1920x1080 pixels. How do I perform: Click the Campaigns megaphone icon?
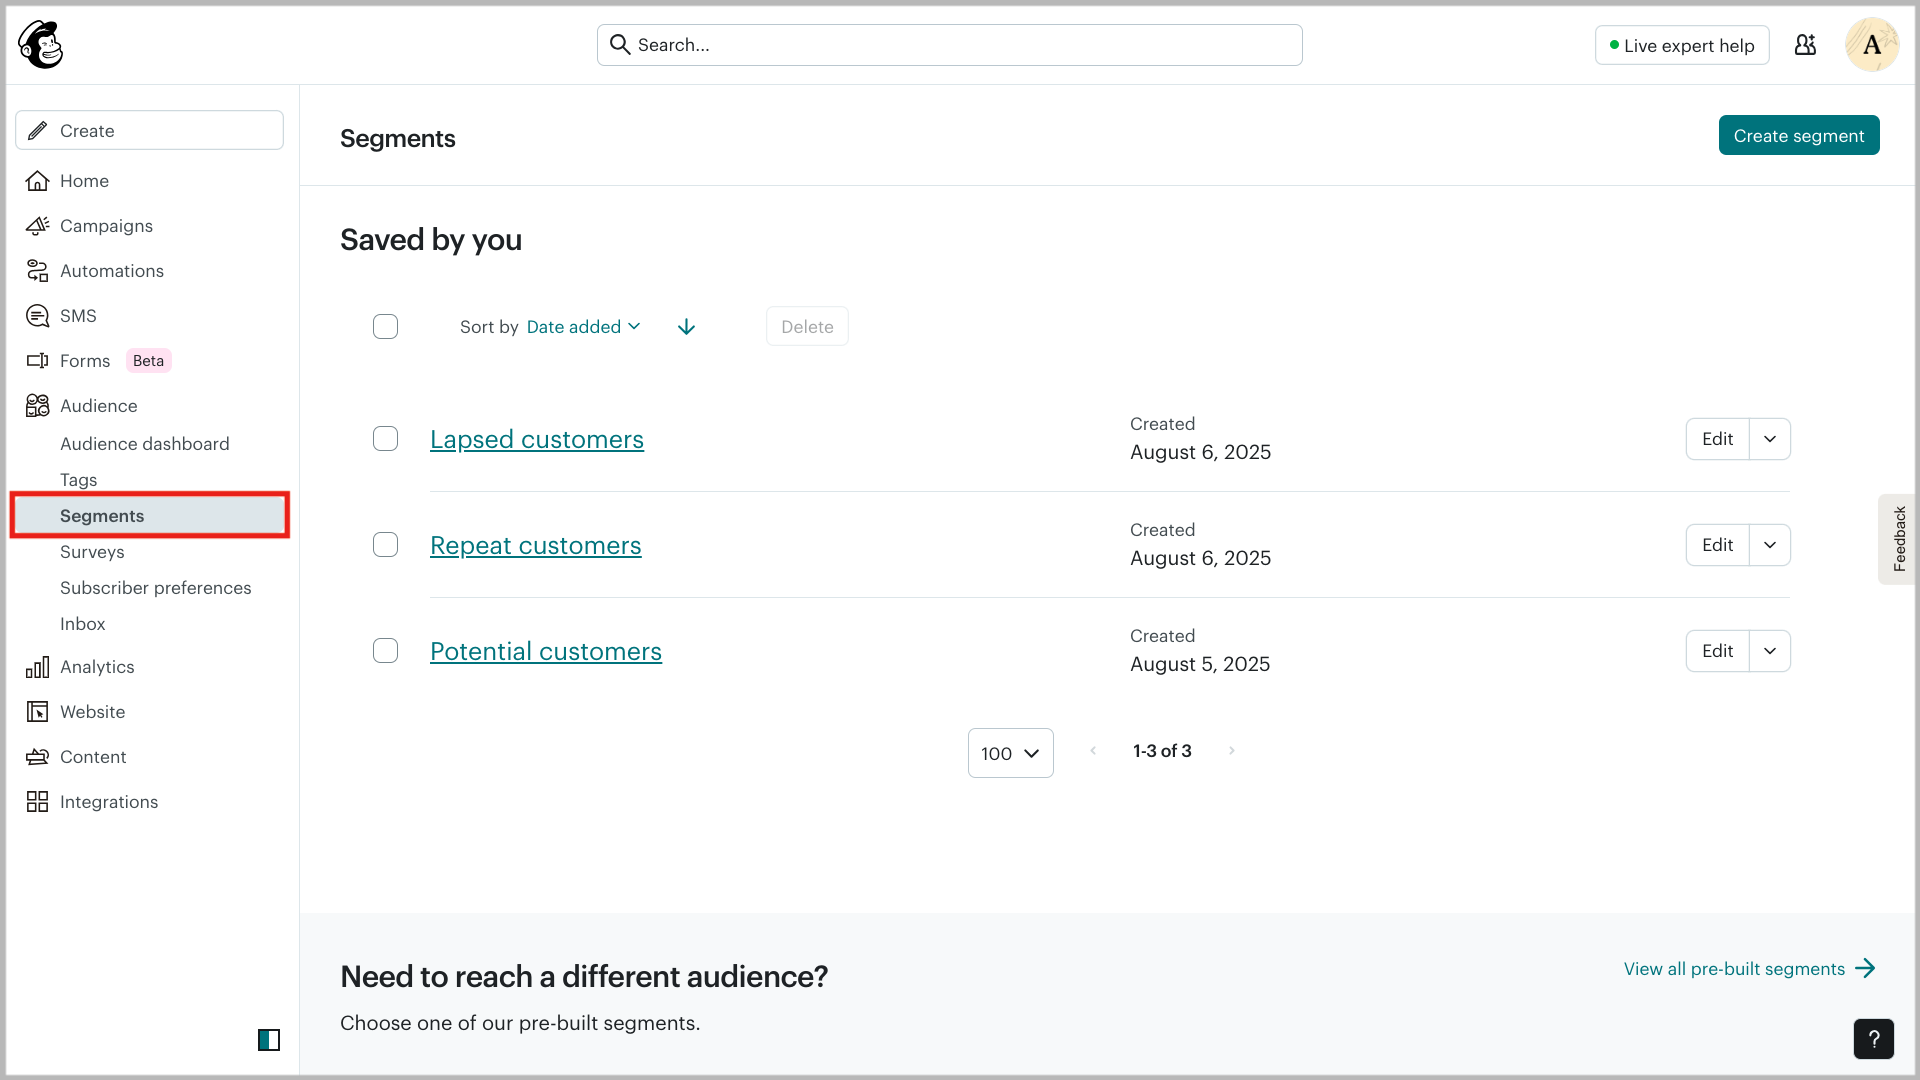coord(38,226)
